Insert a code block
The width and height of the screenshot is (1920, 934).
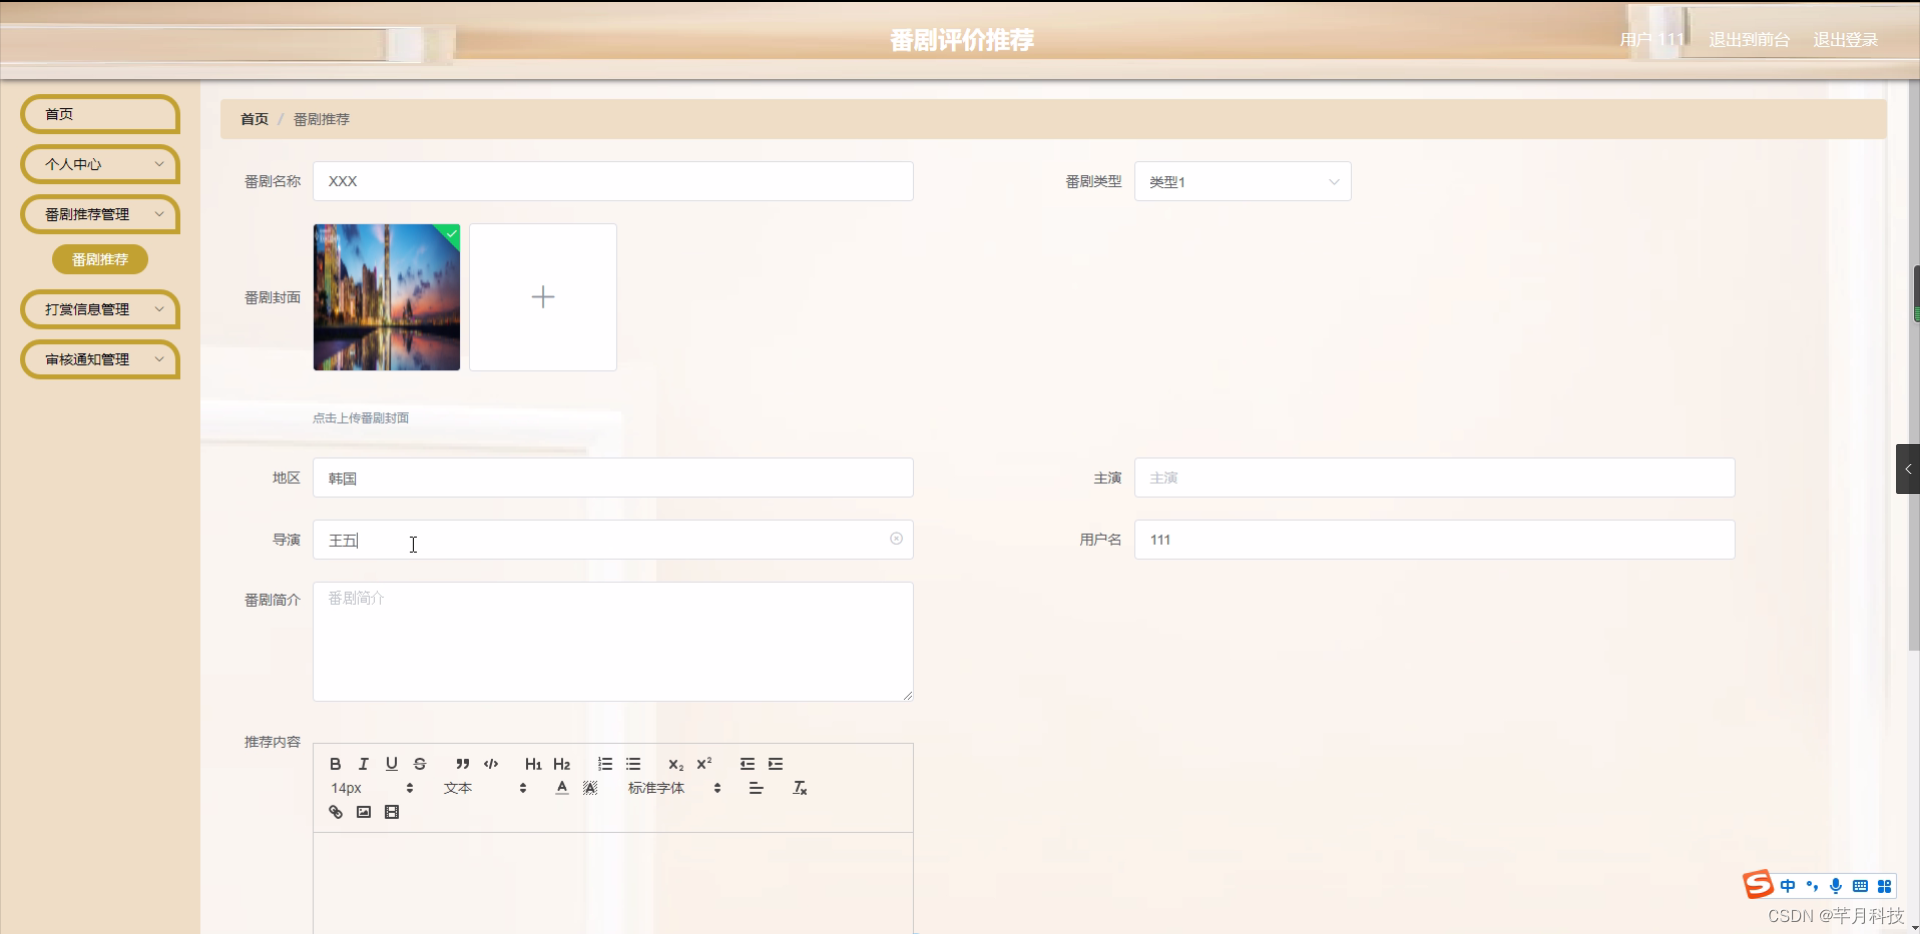point(490,764)
